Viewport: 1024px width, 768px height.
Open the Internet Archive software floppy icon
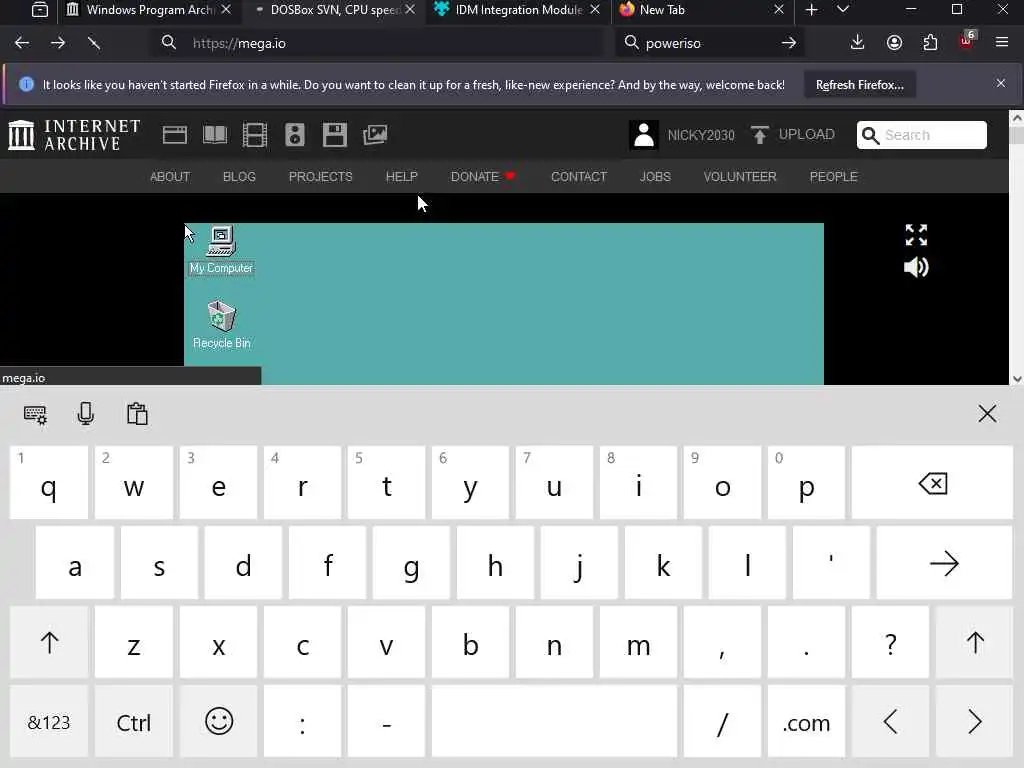[x=334, y=135]
